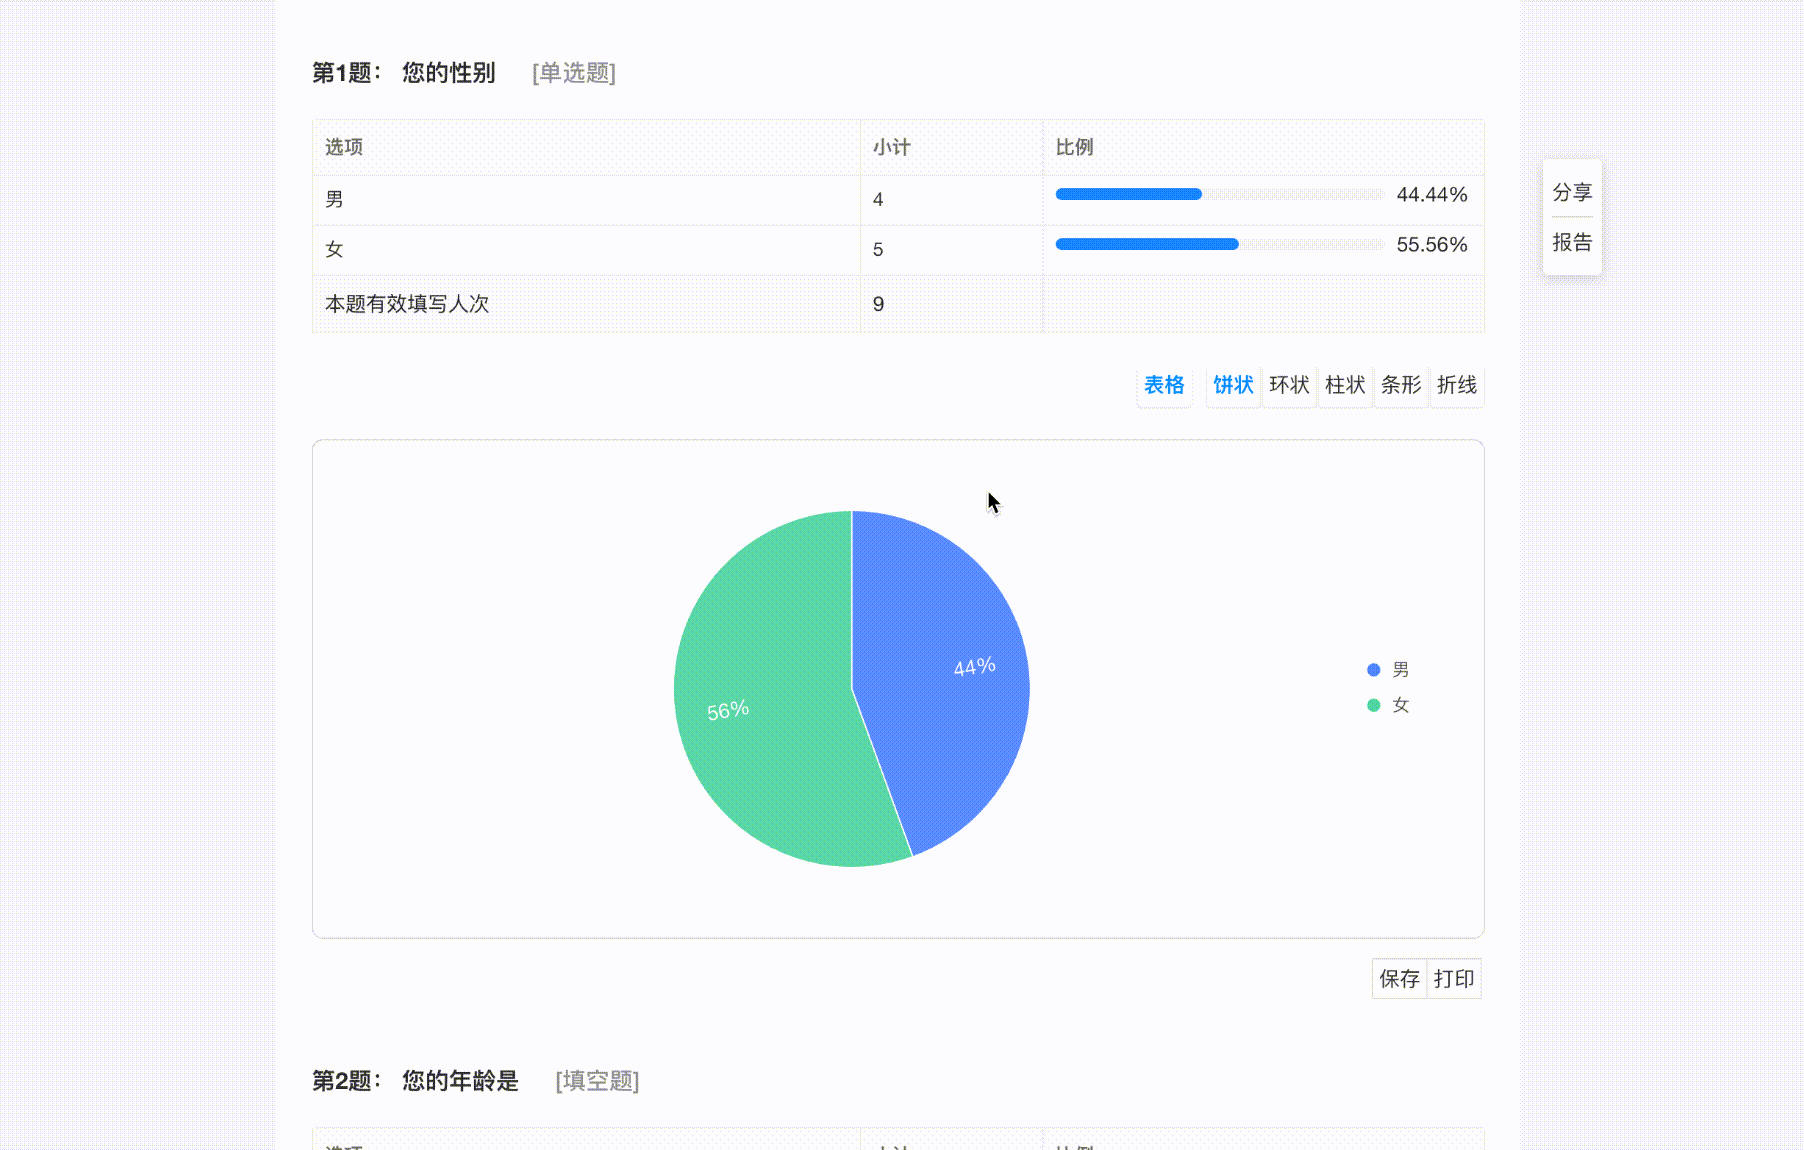Image resolution: width=1804 pixels, height=1150 pixels.
Task: Switch to the 环状 donut chart view
Action: (x=1288, y=386)
